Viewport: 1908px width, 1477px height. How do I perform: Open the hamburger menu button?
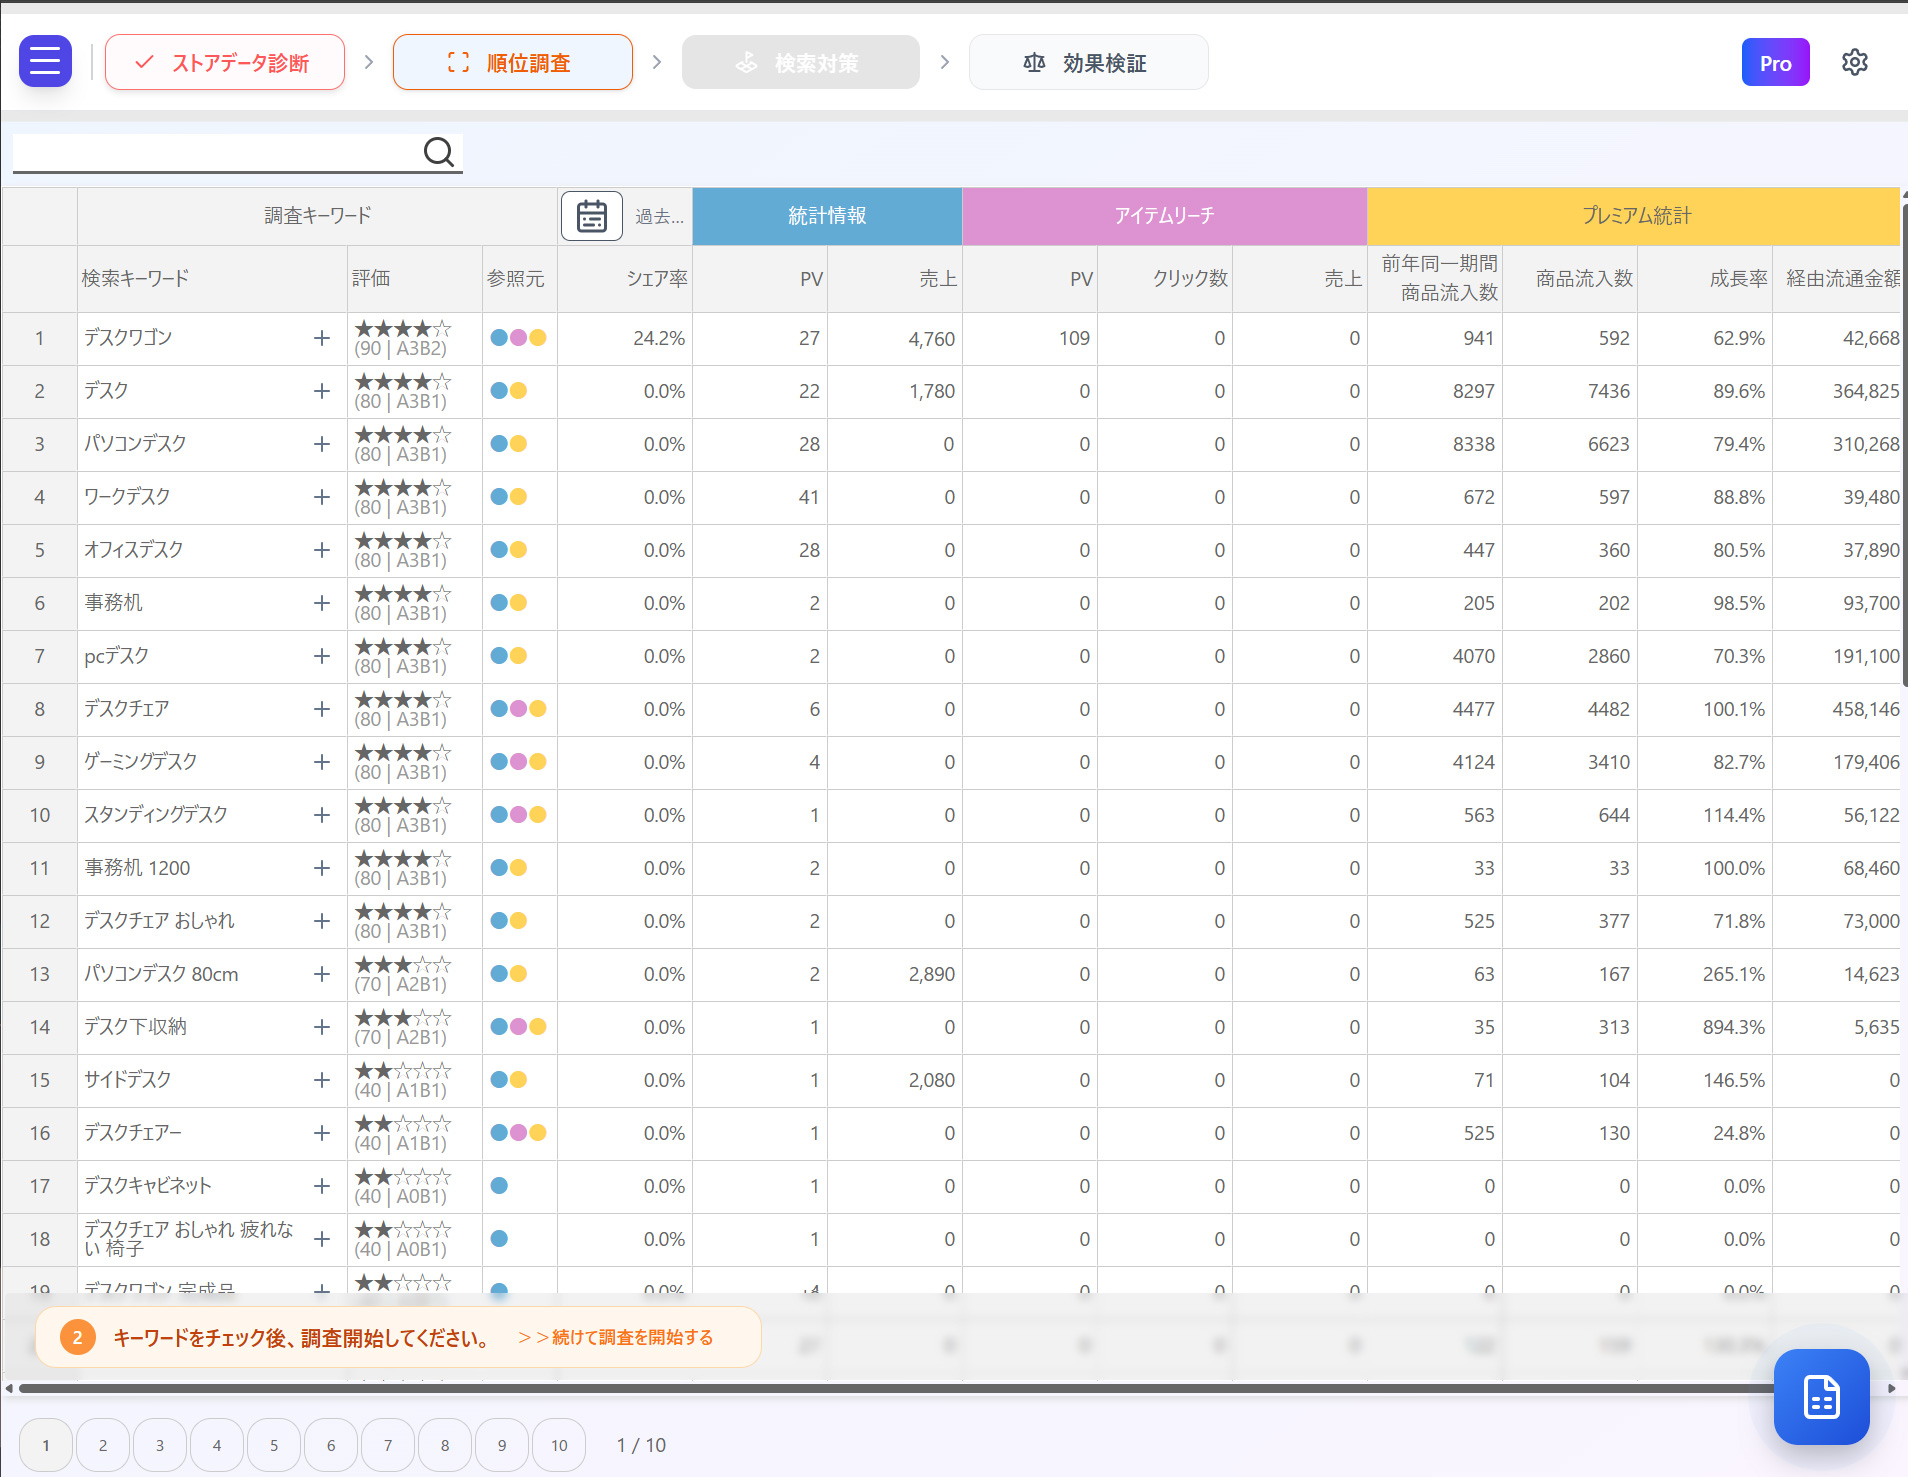coord(45,62)
